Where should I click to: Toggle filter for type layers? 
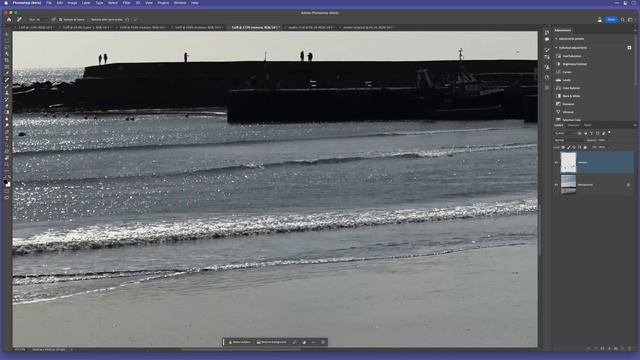click(x=591, y=133)
